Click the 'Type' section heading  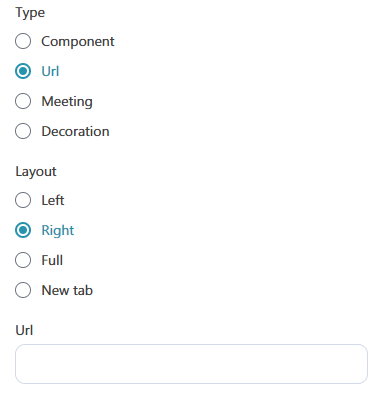(30, 13)
